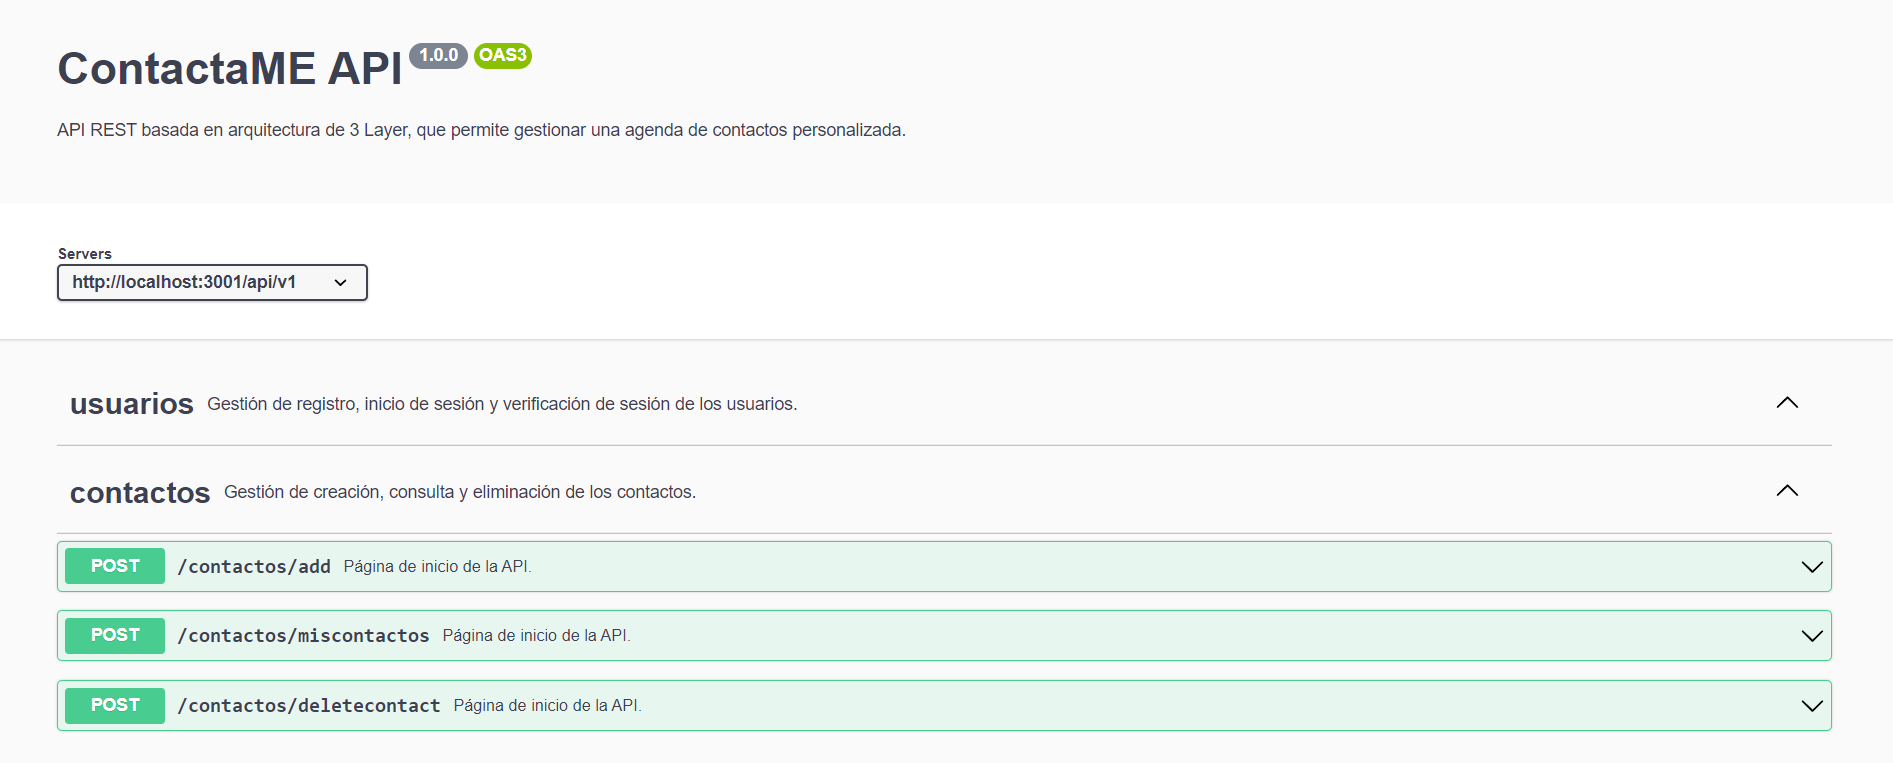Select the /contactos/miscontactos endpoint path
Screen dimensions: 1893x763
point(303,636)
